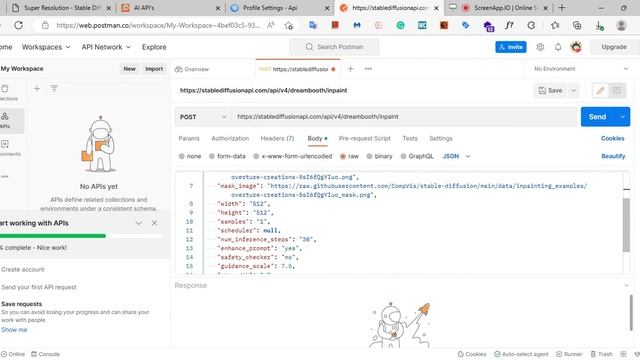Open the Tests tab
Image resolution: width=640 pixels, height=360 pixels.
tap(410, 138)
